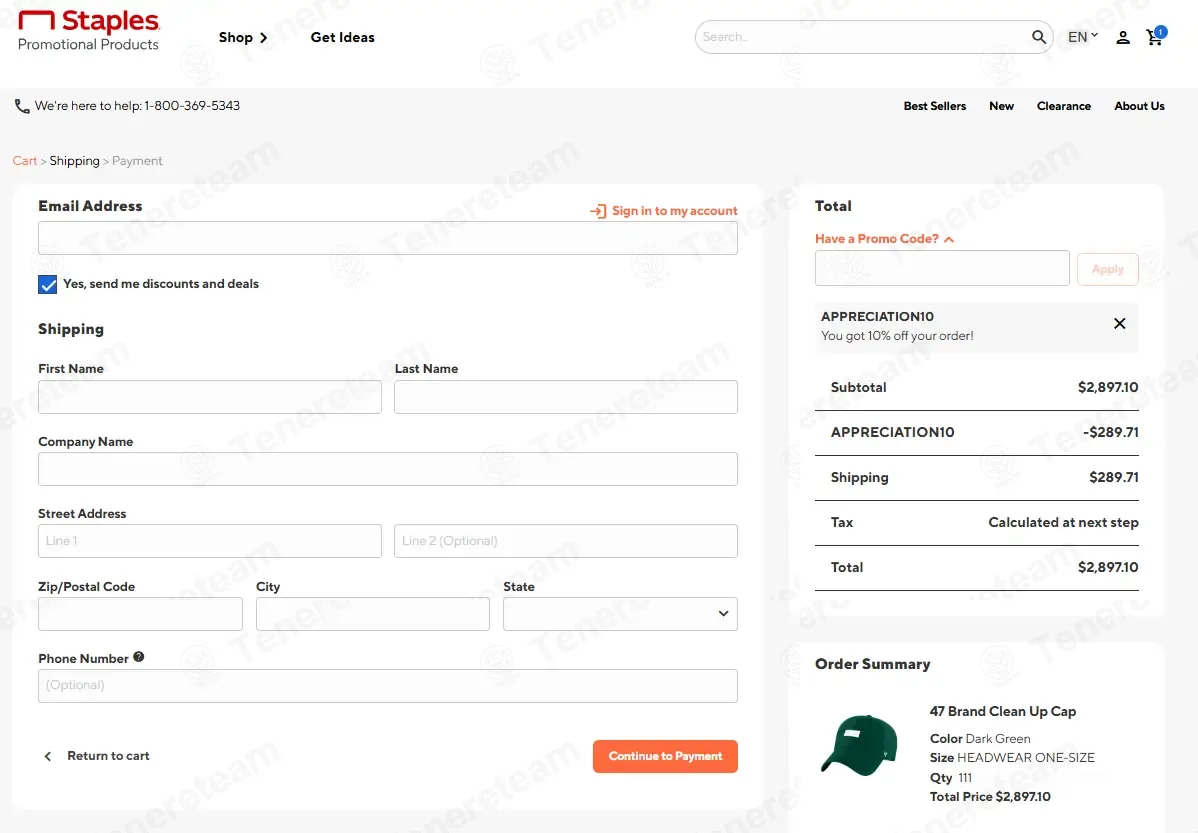Open the About Us page
The height and width of the screenshot is (833, 1198).
click(x=1139, y=106)
